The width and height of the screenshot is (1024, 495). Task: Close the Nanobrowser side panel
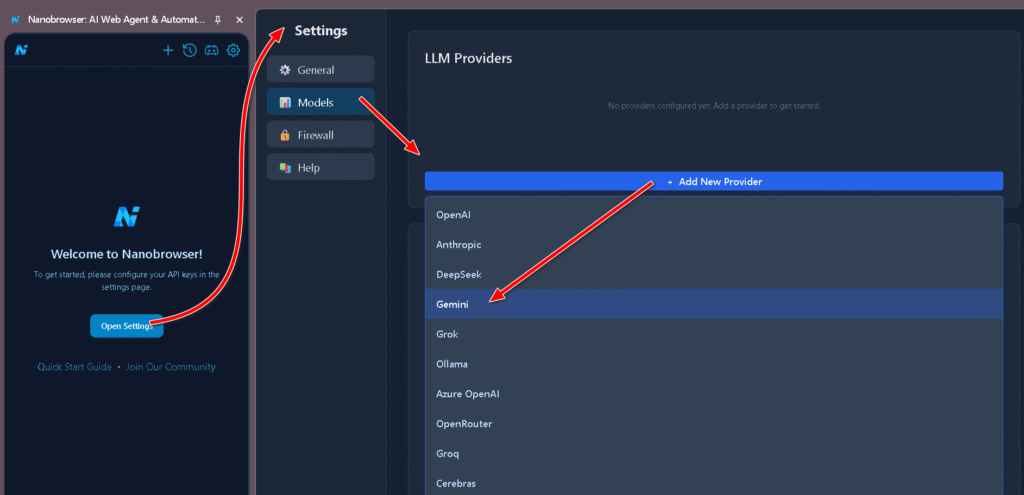(x=239, y=20)
